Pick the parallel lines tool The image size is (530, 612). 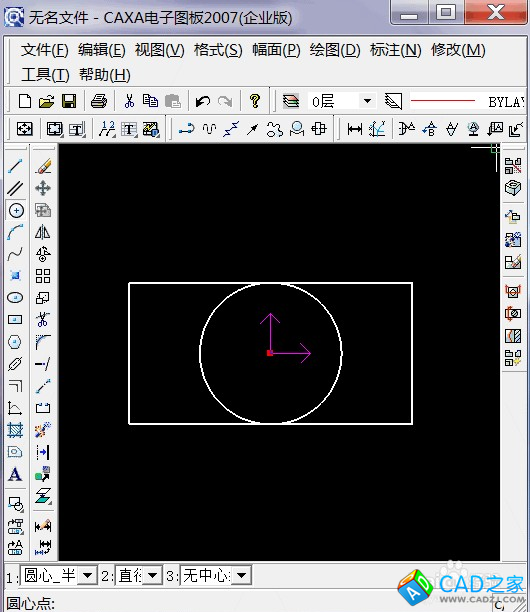(x=16, y=189)
